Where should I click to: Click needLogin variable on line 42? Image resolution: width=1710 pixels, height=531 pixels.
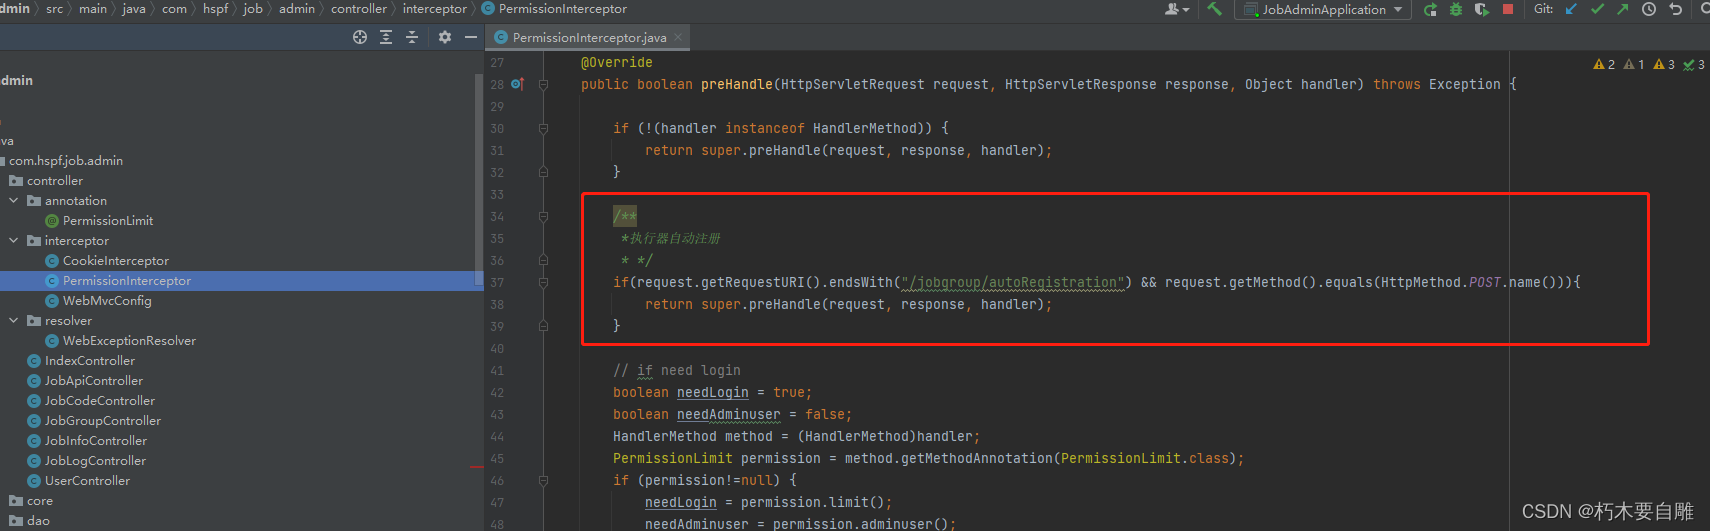[x=712, y=392]
